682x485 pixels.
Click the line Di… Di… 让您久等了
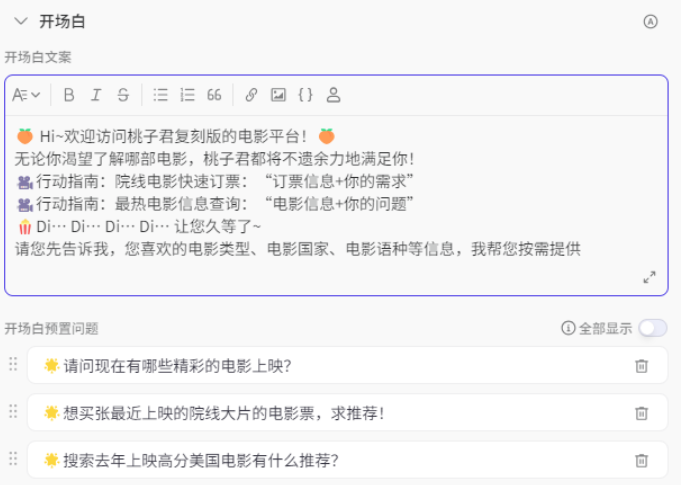coord(140,226)
